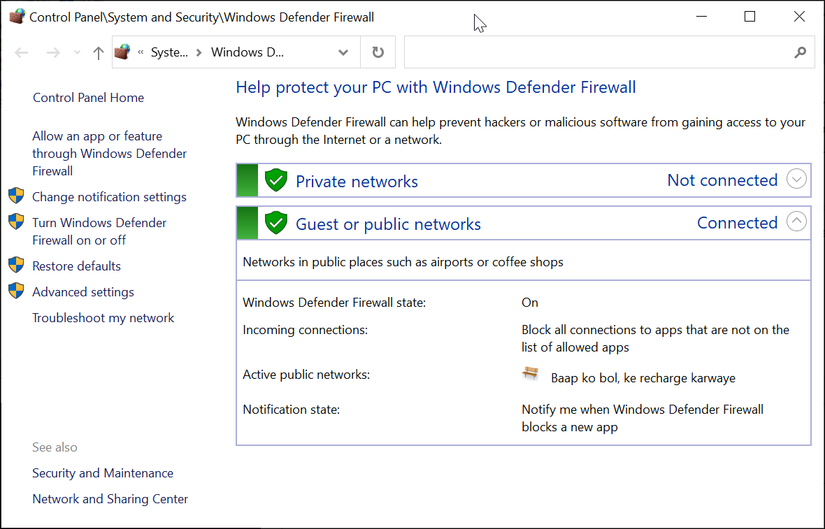Open Change notification settings
825x529 pixels.
click(x=109, y=197)
